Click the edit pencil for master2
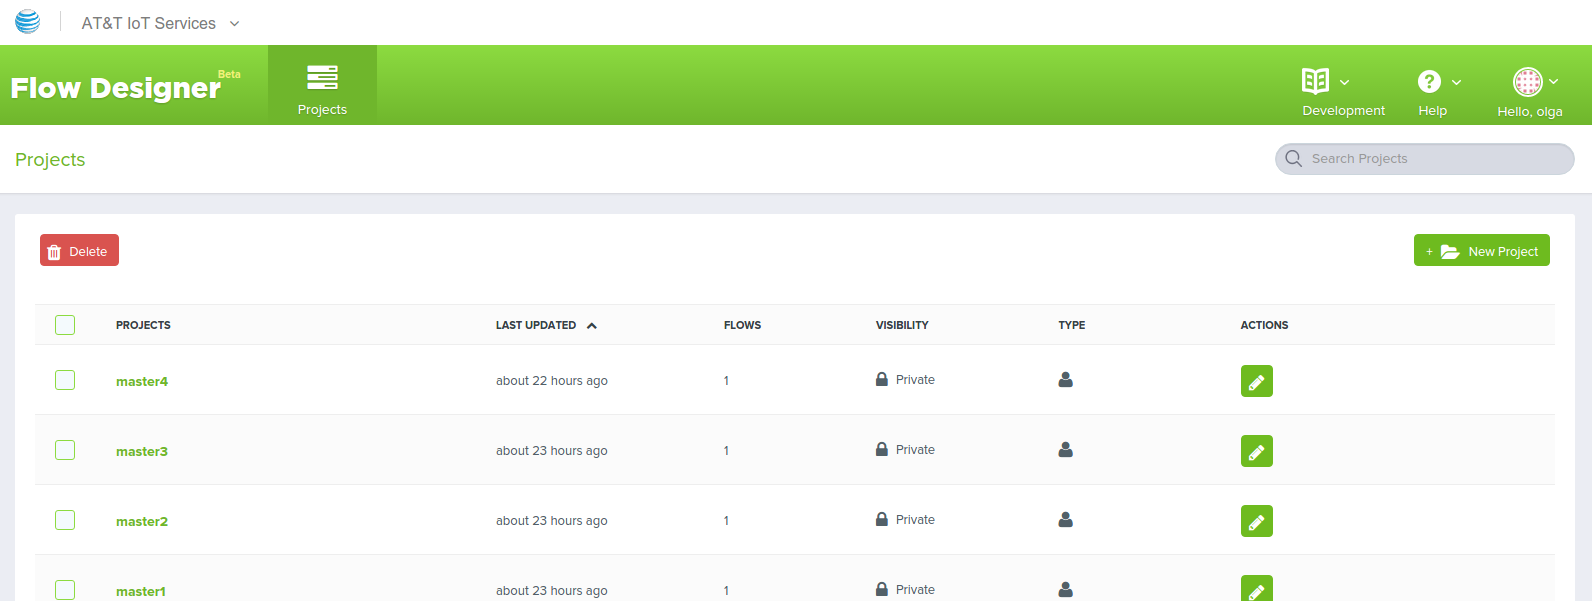This screenshot has width=1592, height=601. (1257, 521)
